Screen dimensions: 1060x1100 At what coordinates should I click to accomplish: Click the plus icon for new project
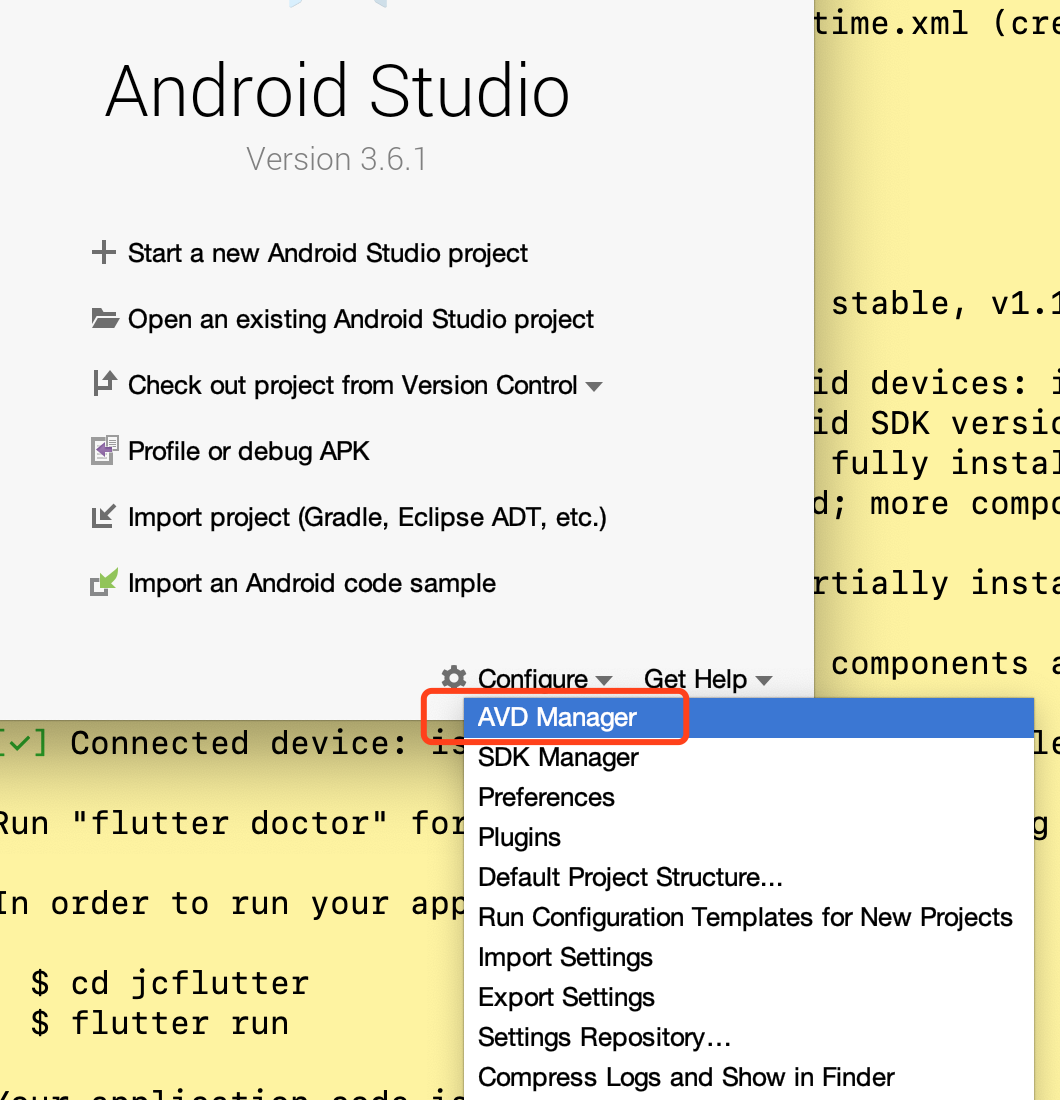click(x=104, y=253)
